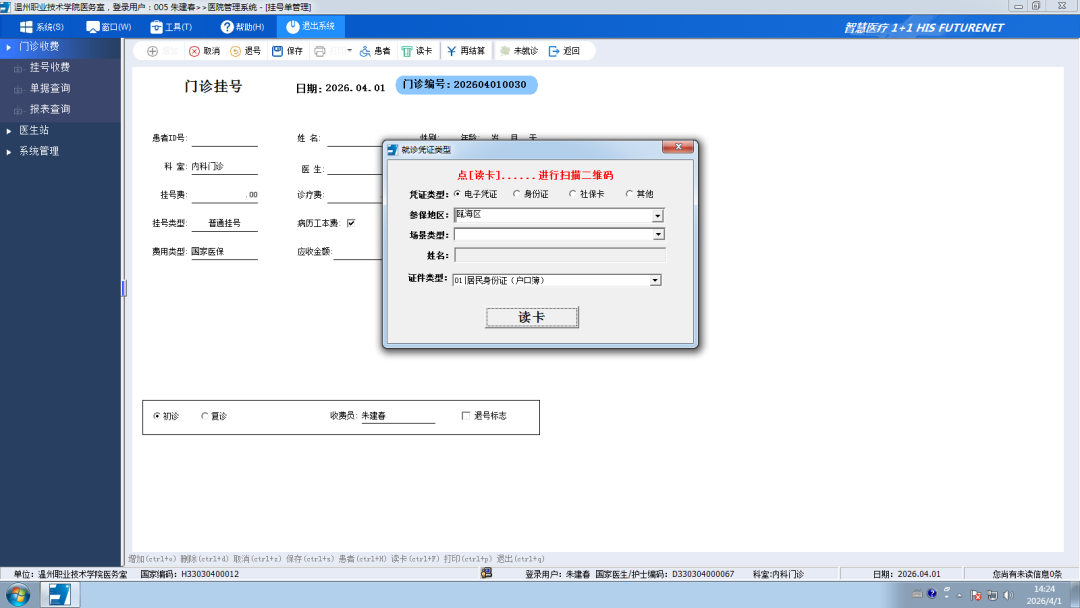Image resolution: width=1080 pixels, height=608 pixels.
Task: Check the 退号标志 checkbox
Action: (466, 417)
